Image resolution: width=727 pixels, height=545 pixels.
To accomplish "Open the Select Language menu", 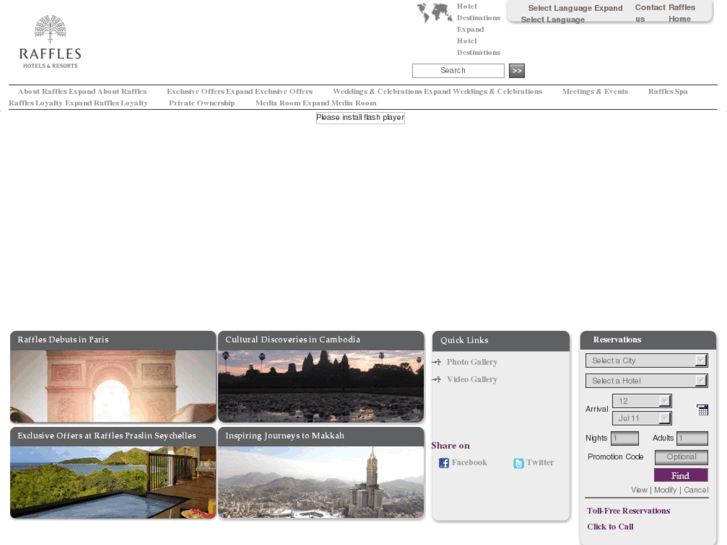I will click(571, 14).
